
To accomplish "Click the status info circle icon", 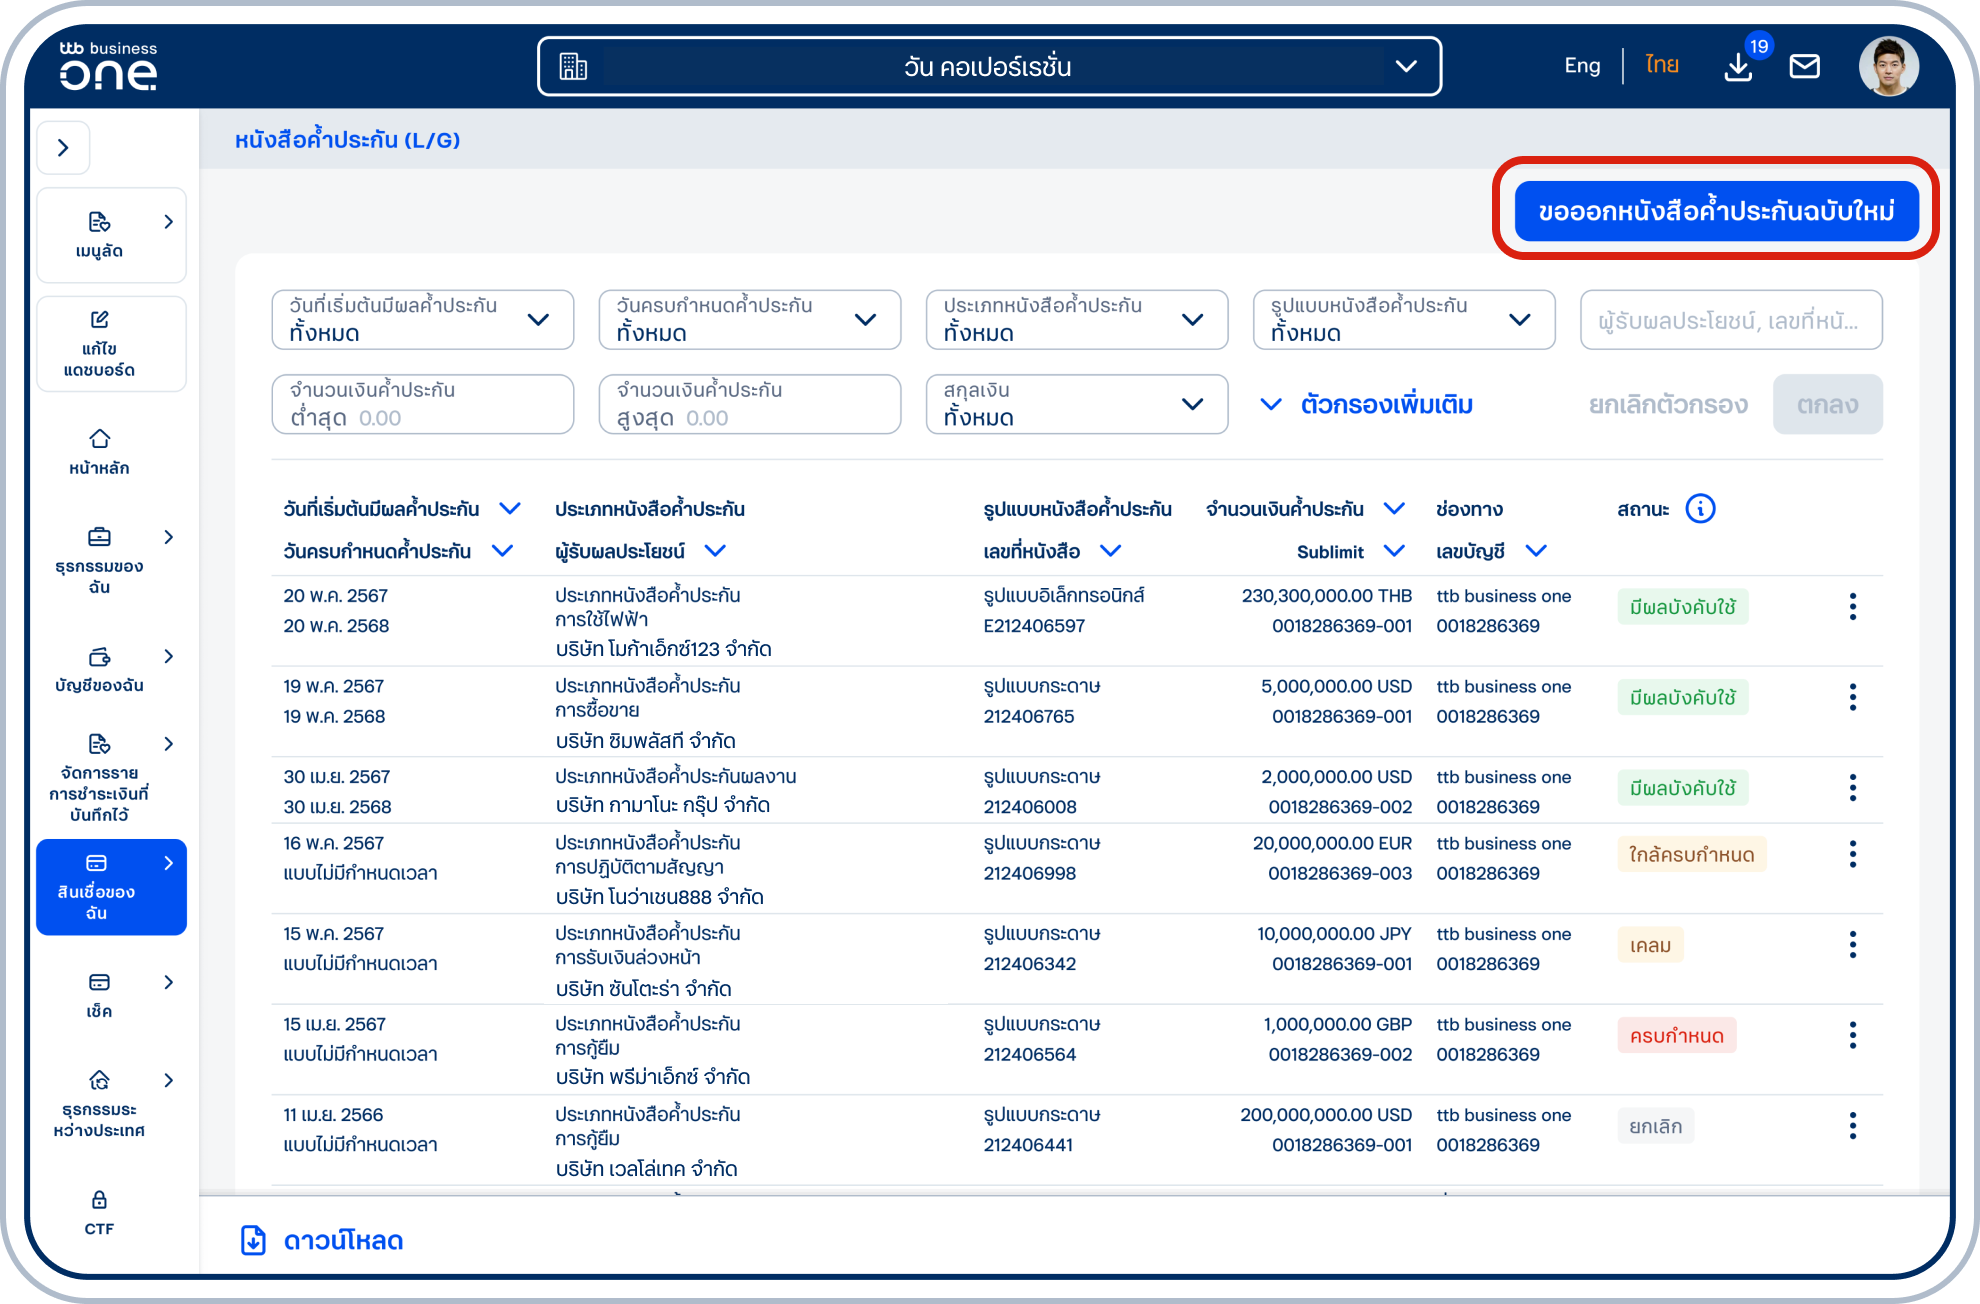I will (1700, 509).
